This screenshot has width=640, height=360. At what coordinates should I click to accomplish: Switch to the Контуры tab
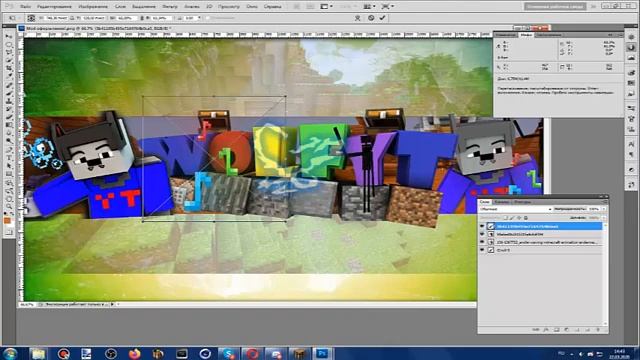pyautogui.click(x=522, y=202)
